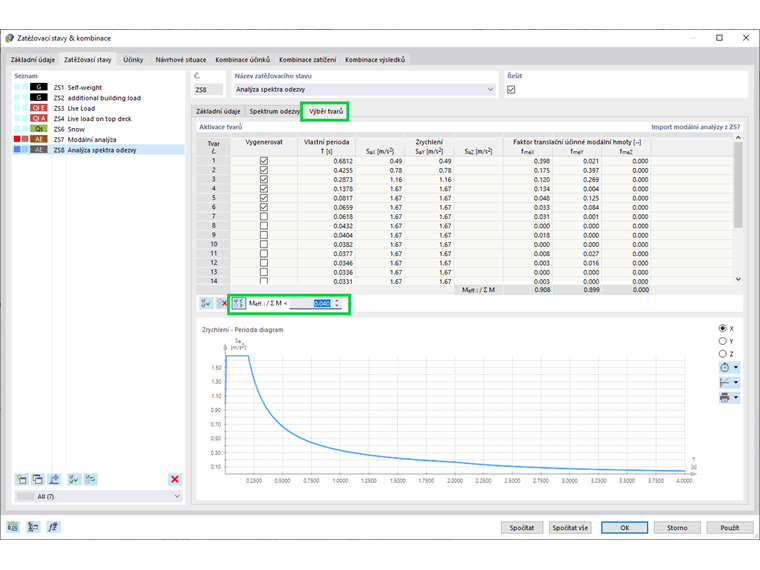Click the copy load case icon
This screenshot has width=760, height=570.
[38, 479]
